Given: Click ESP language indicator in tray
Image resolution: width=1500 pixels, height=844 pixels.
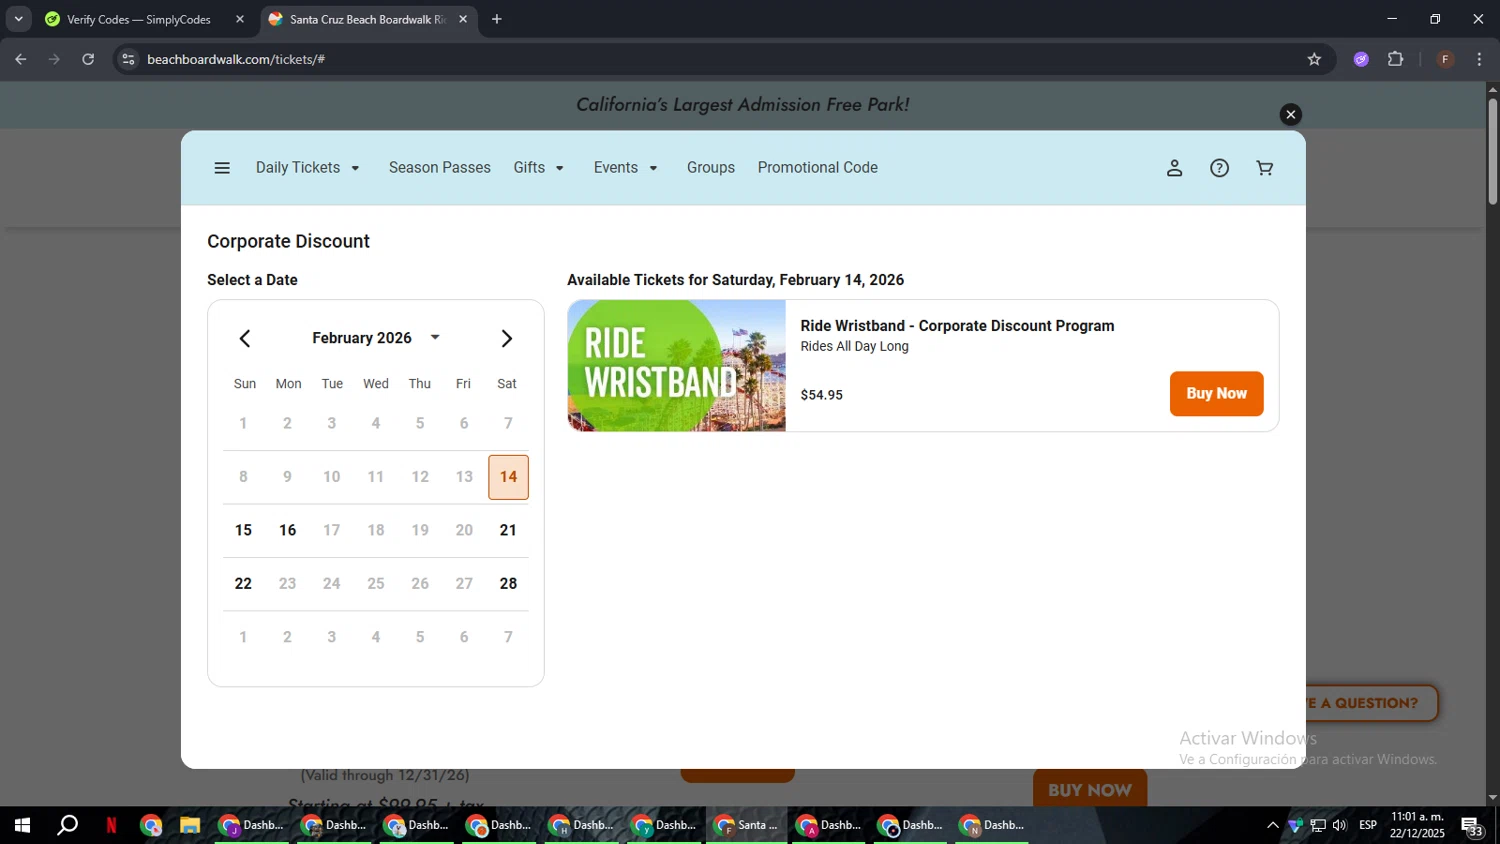Looking at the screenshot, I should click(1368, 825).
